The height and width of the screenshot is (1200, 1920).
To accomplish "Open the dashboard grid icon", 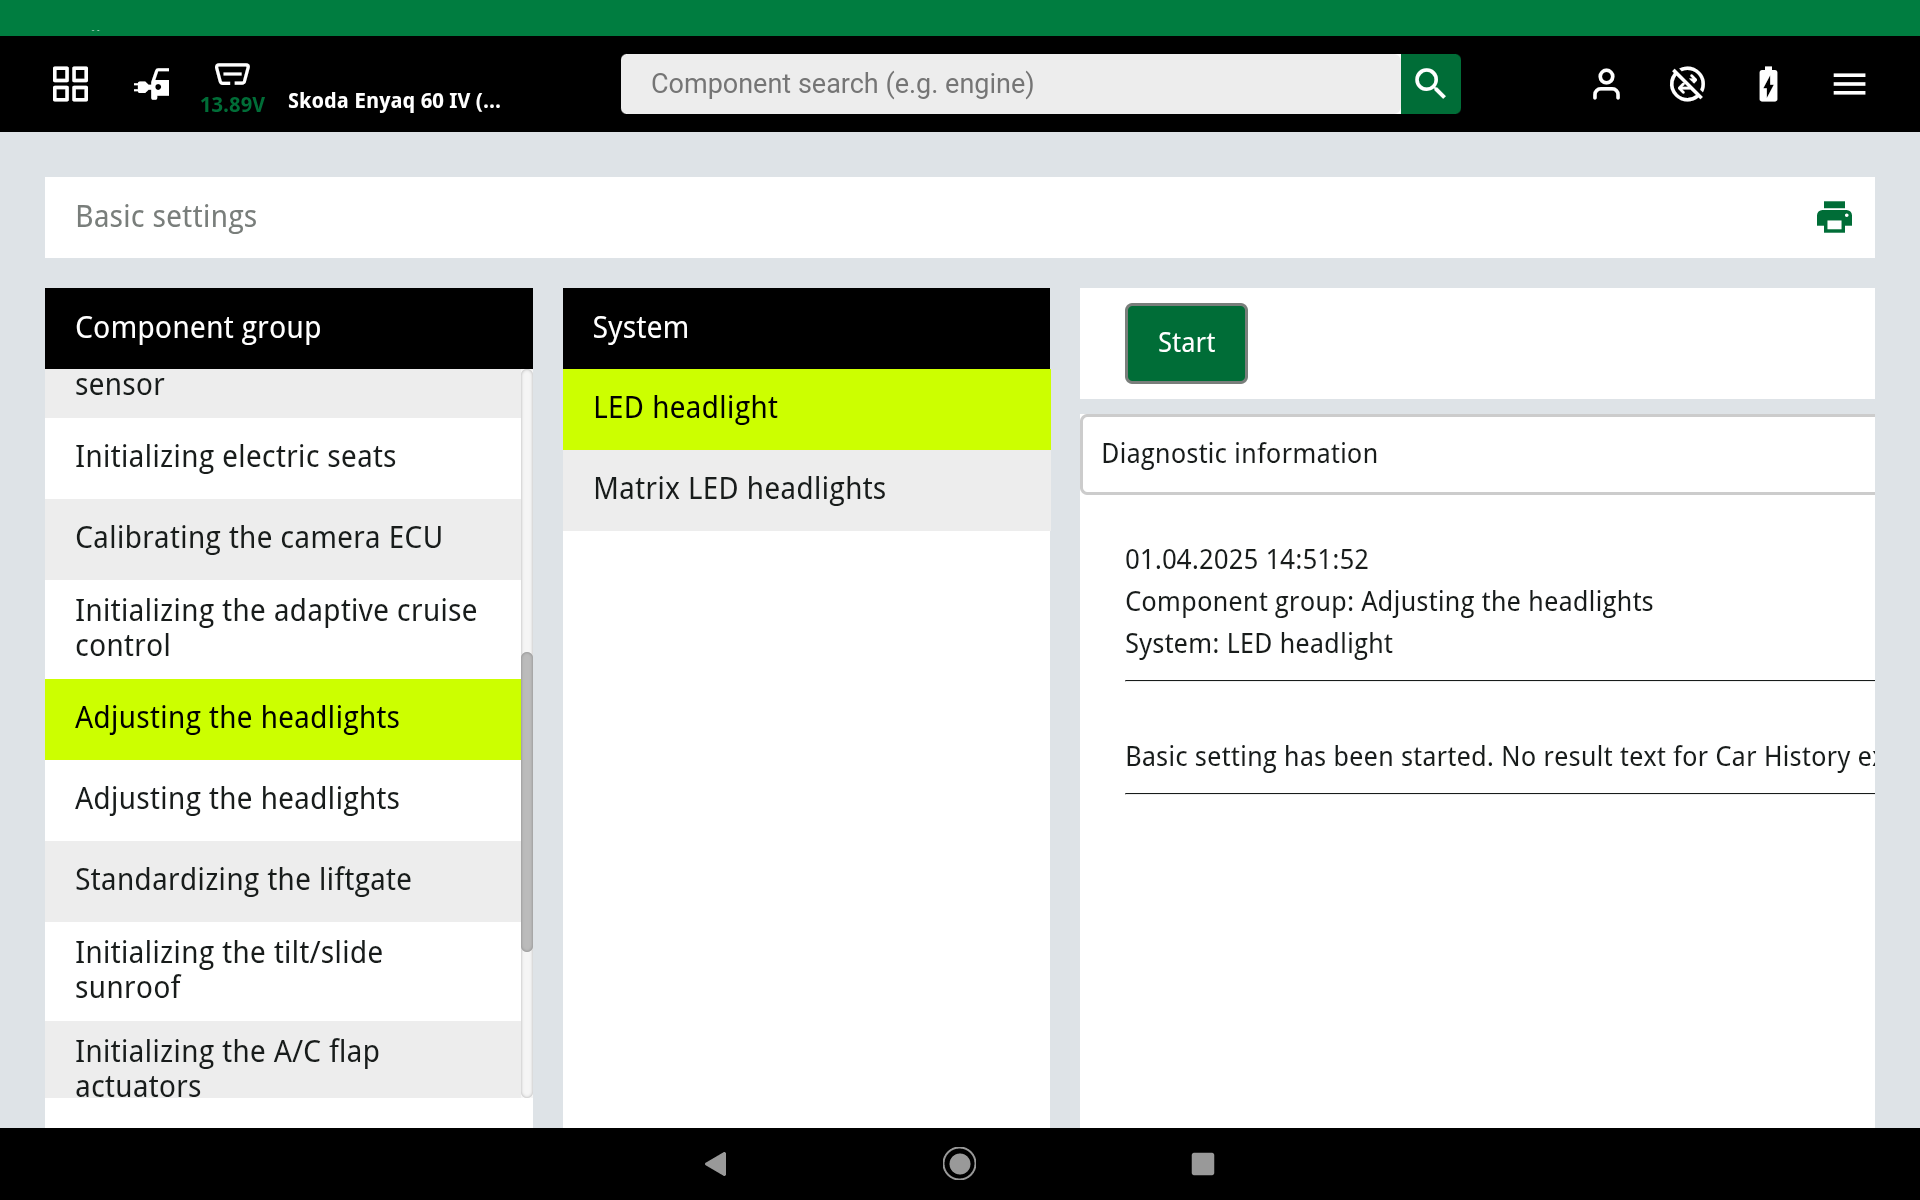I will click(70, 84).
